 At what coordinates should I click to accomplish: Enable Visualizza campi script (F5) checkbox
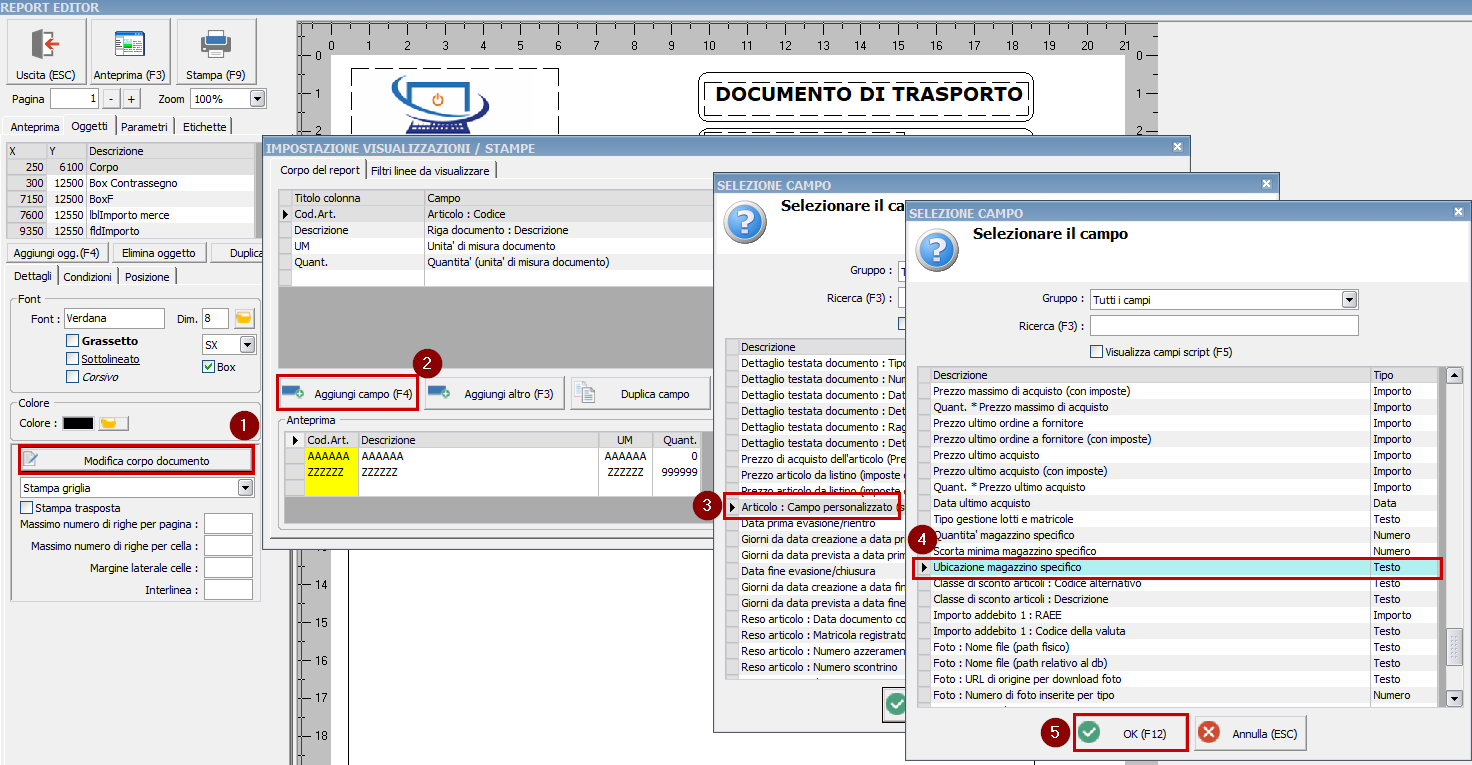(x=1097, y=352)
